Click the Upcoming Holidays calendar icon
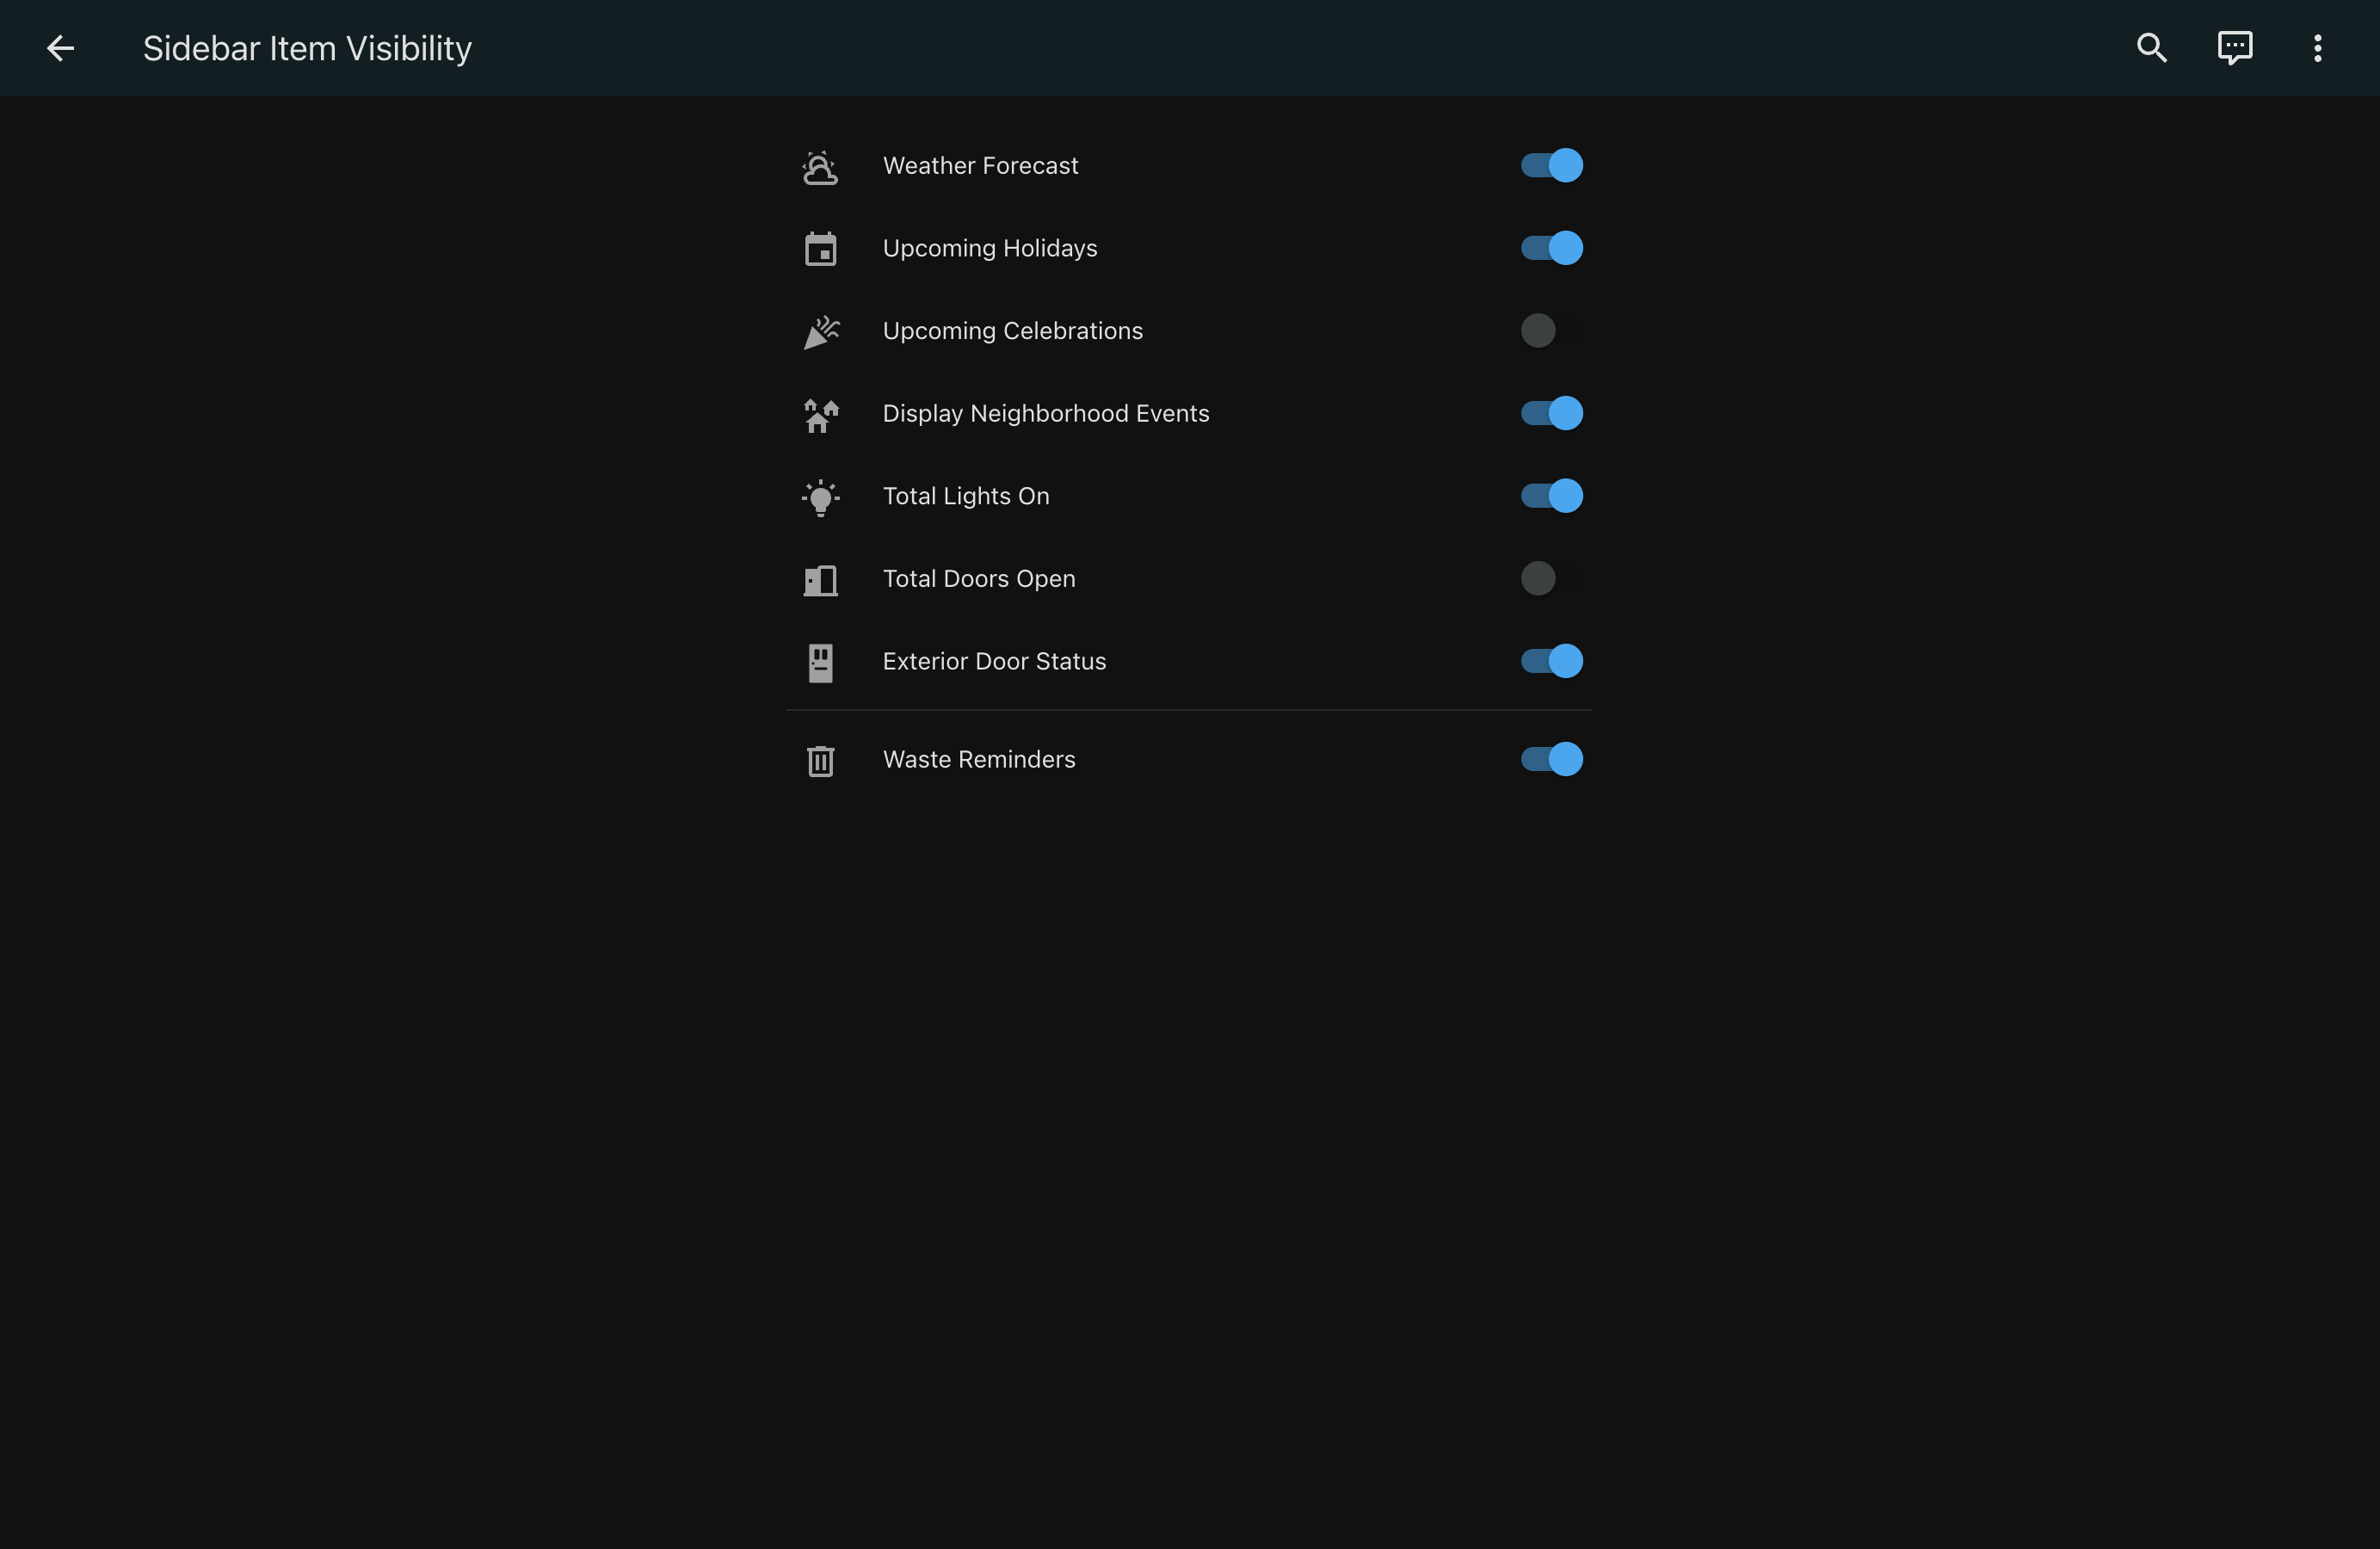 820,249
